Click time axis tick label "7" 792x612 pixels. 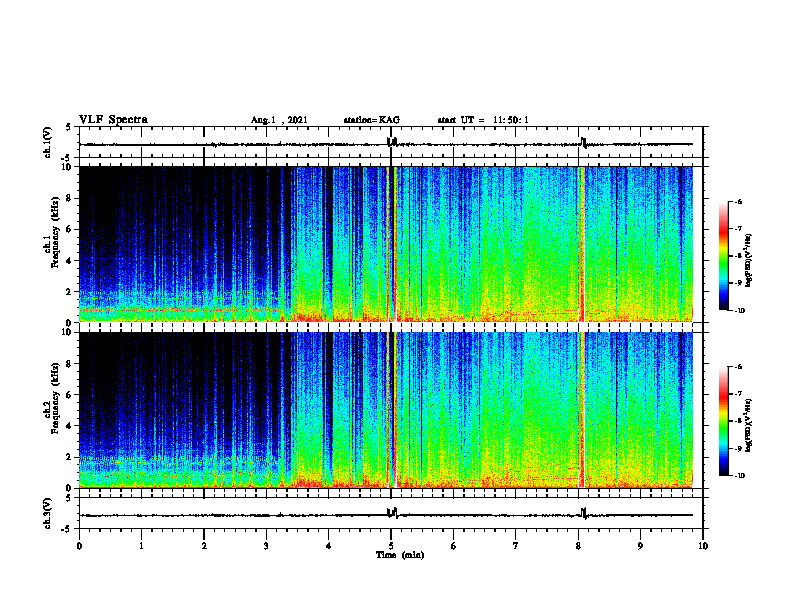pyautogui.click(x=516, y=546)
